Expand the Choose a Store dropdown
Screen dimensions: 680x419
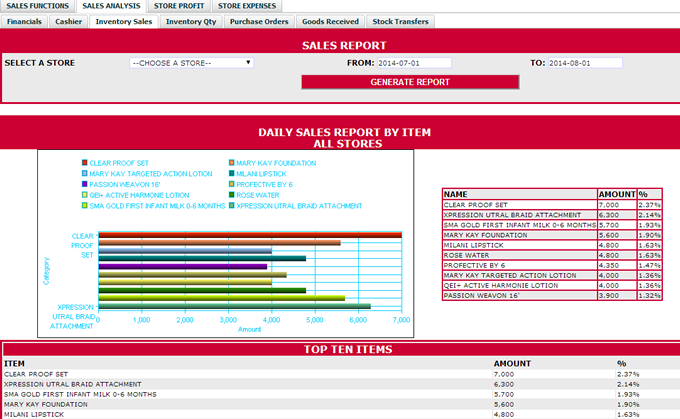click(191, 63)
